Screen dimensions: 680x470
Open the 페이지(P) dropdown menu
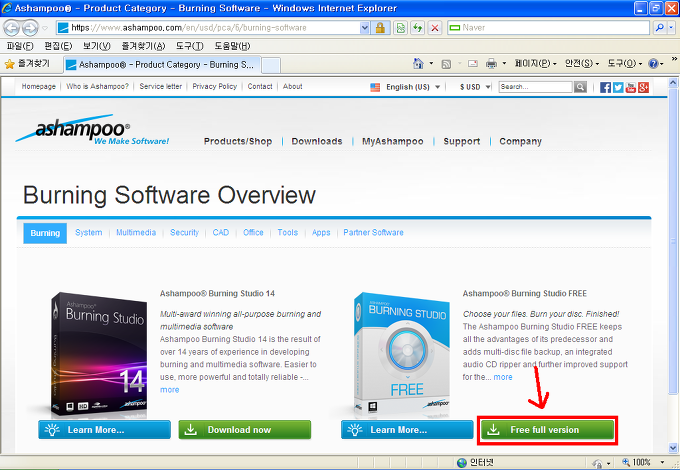click(x=536, y=64)
